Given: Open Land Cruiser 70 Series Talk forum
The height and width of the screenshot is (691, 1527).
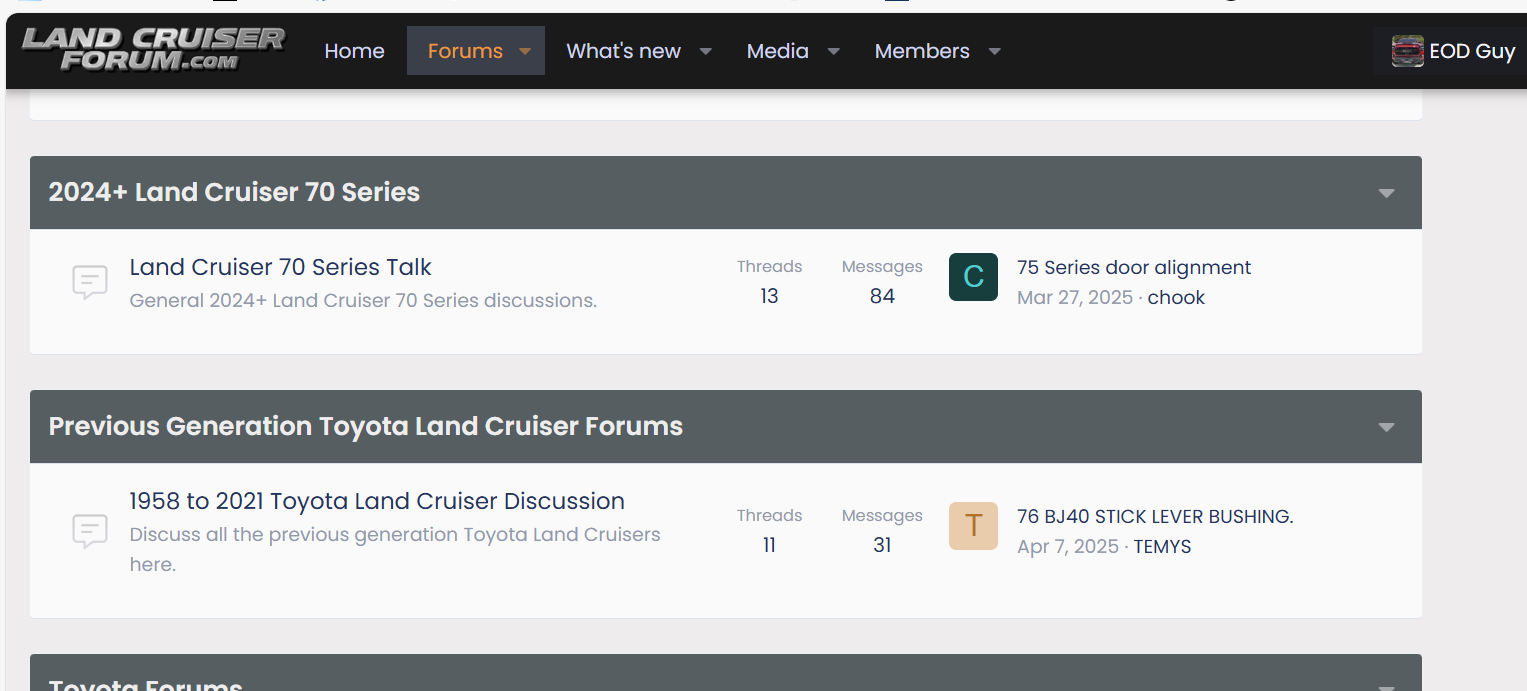Looking at the screenshot, I should pos(280,267).
